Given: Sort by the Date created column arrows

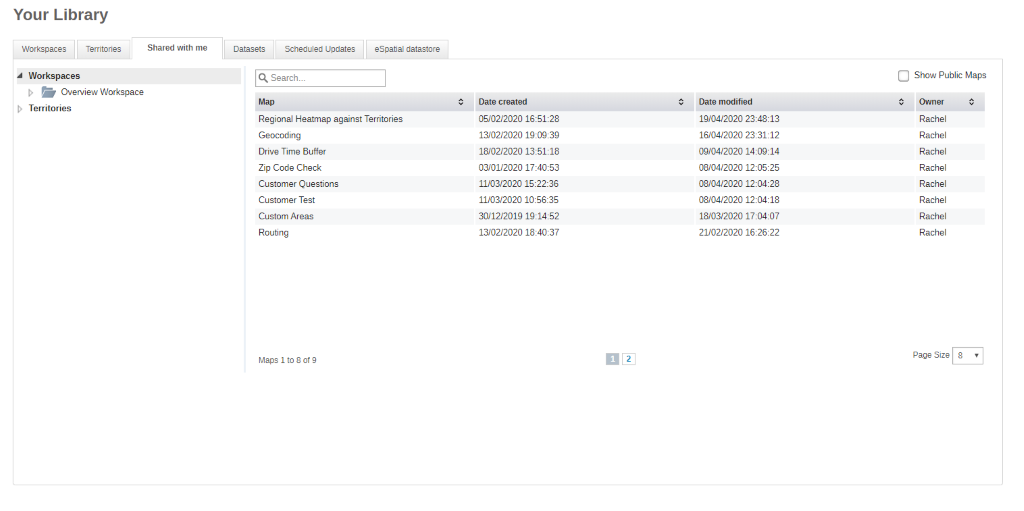Looking at the screenshot, I should click(x=681, y=102).
